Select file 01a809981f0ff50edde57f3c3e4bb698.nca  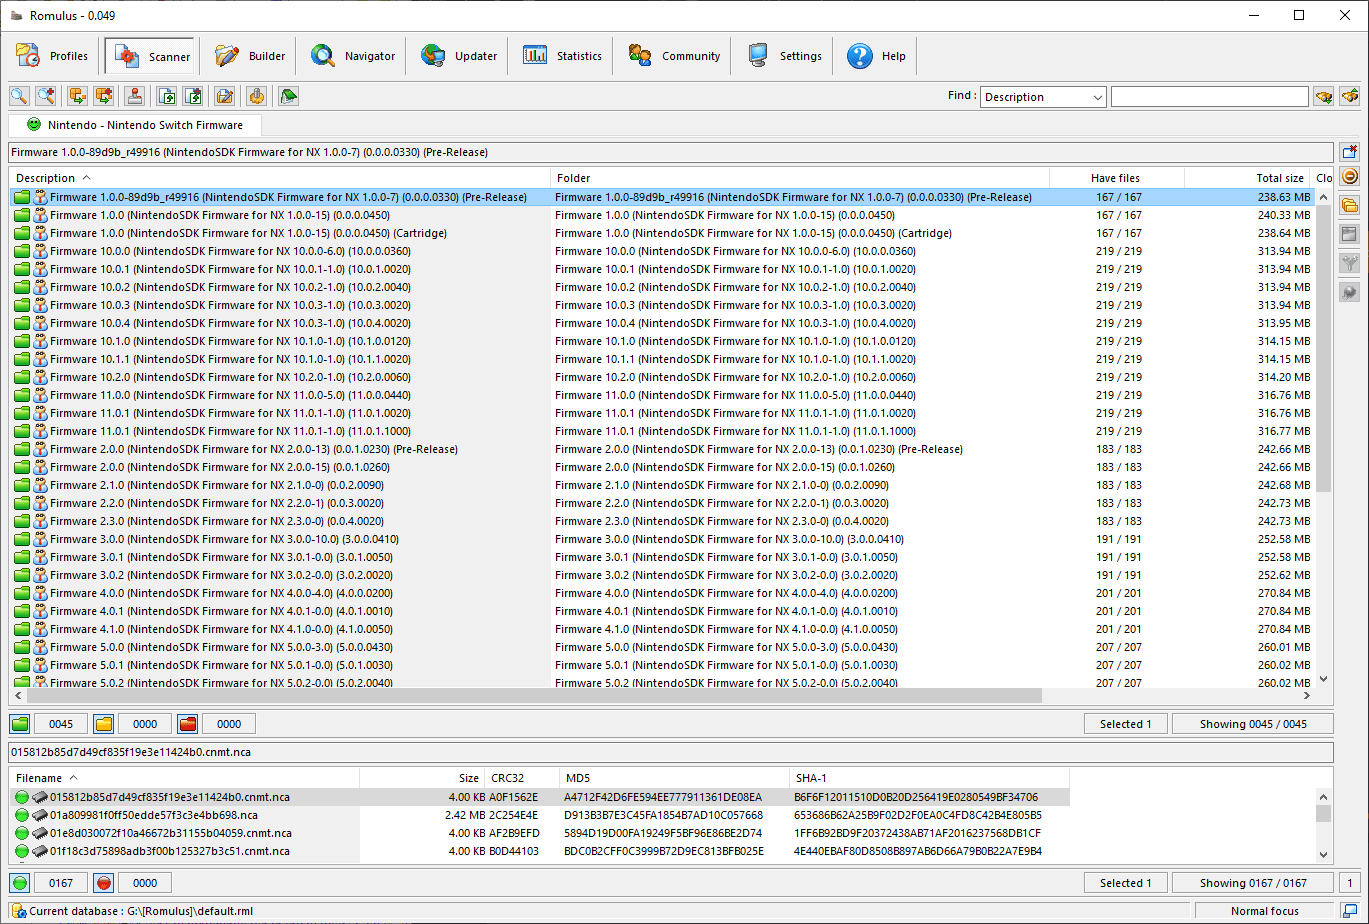(540, 815)
